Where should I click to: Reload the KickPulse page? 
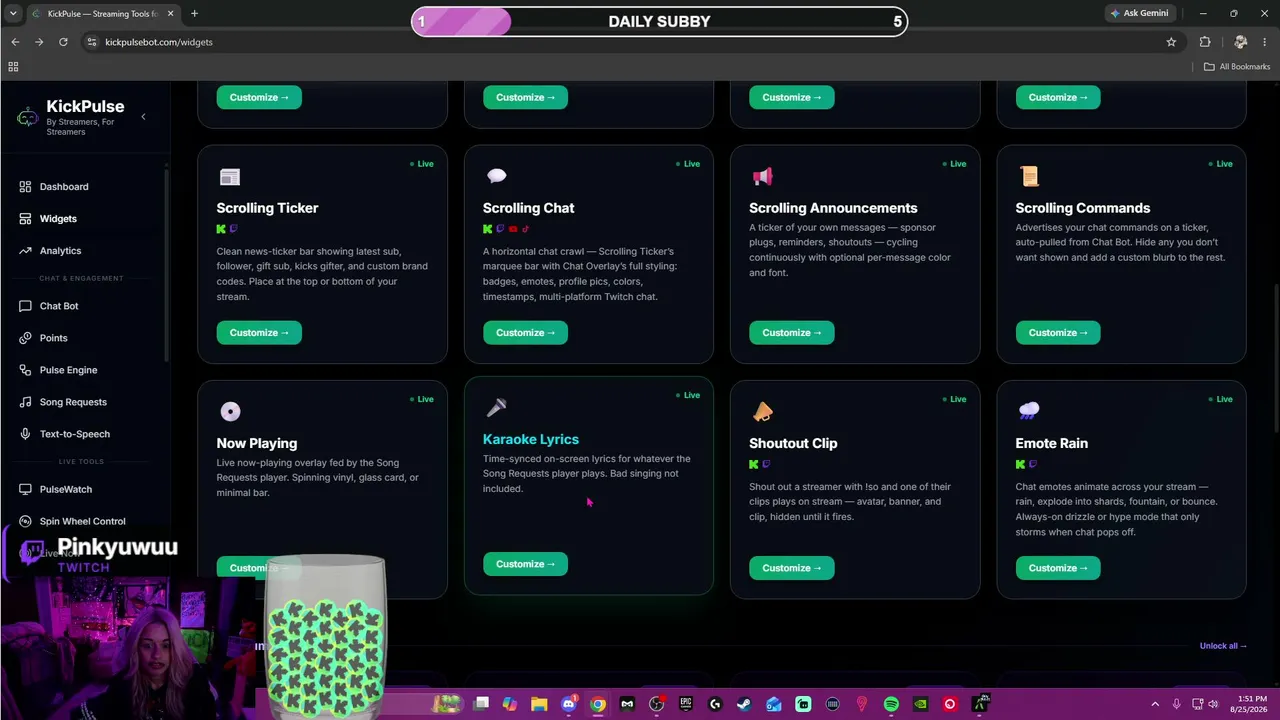63,42
